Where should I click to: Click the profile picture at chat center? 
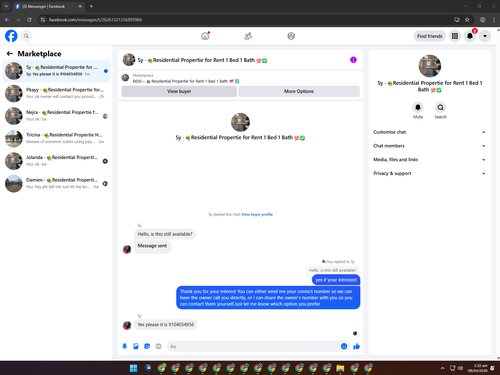240,122
